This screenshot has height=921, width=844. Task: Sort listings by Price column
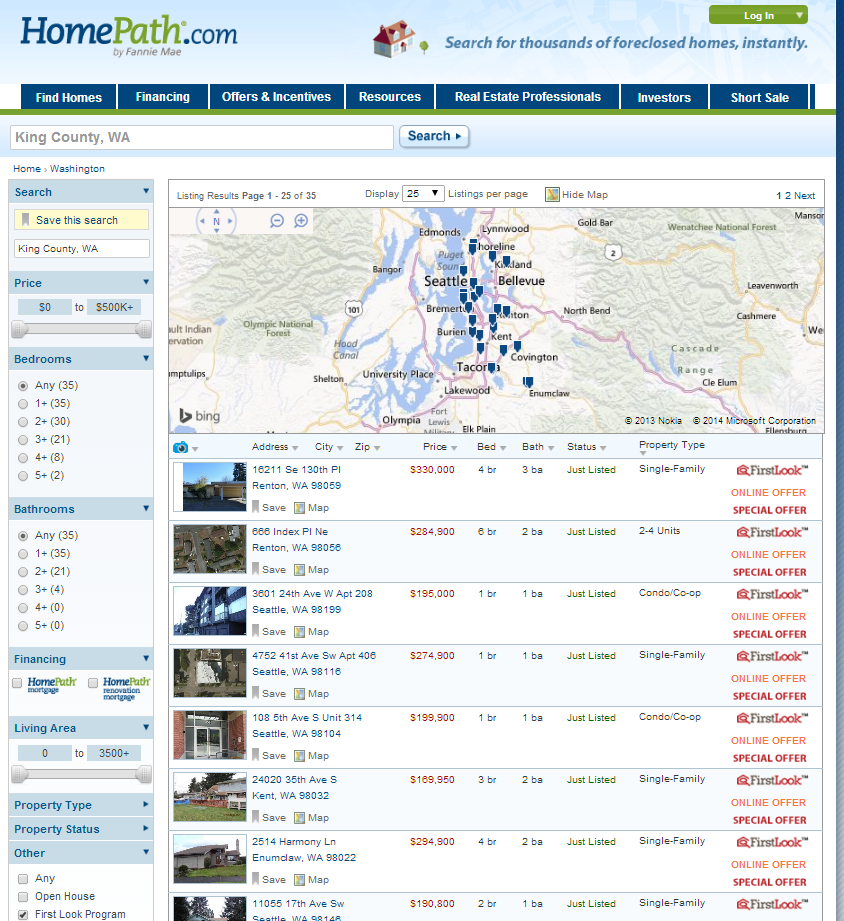(440, 447)
